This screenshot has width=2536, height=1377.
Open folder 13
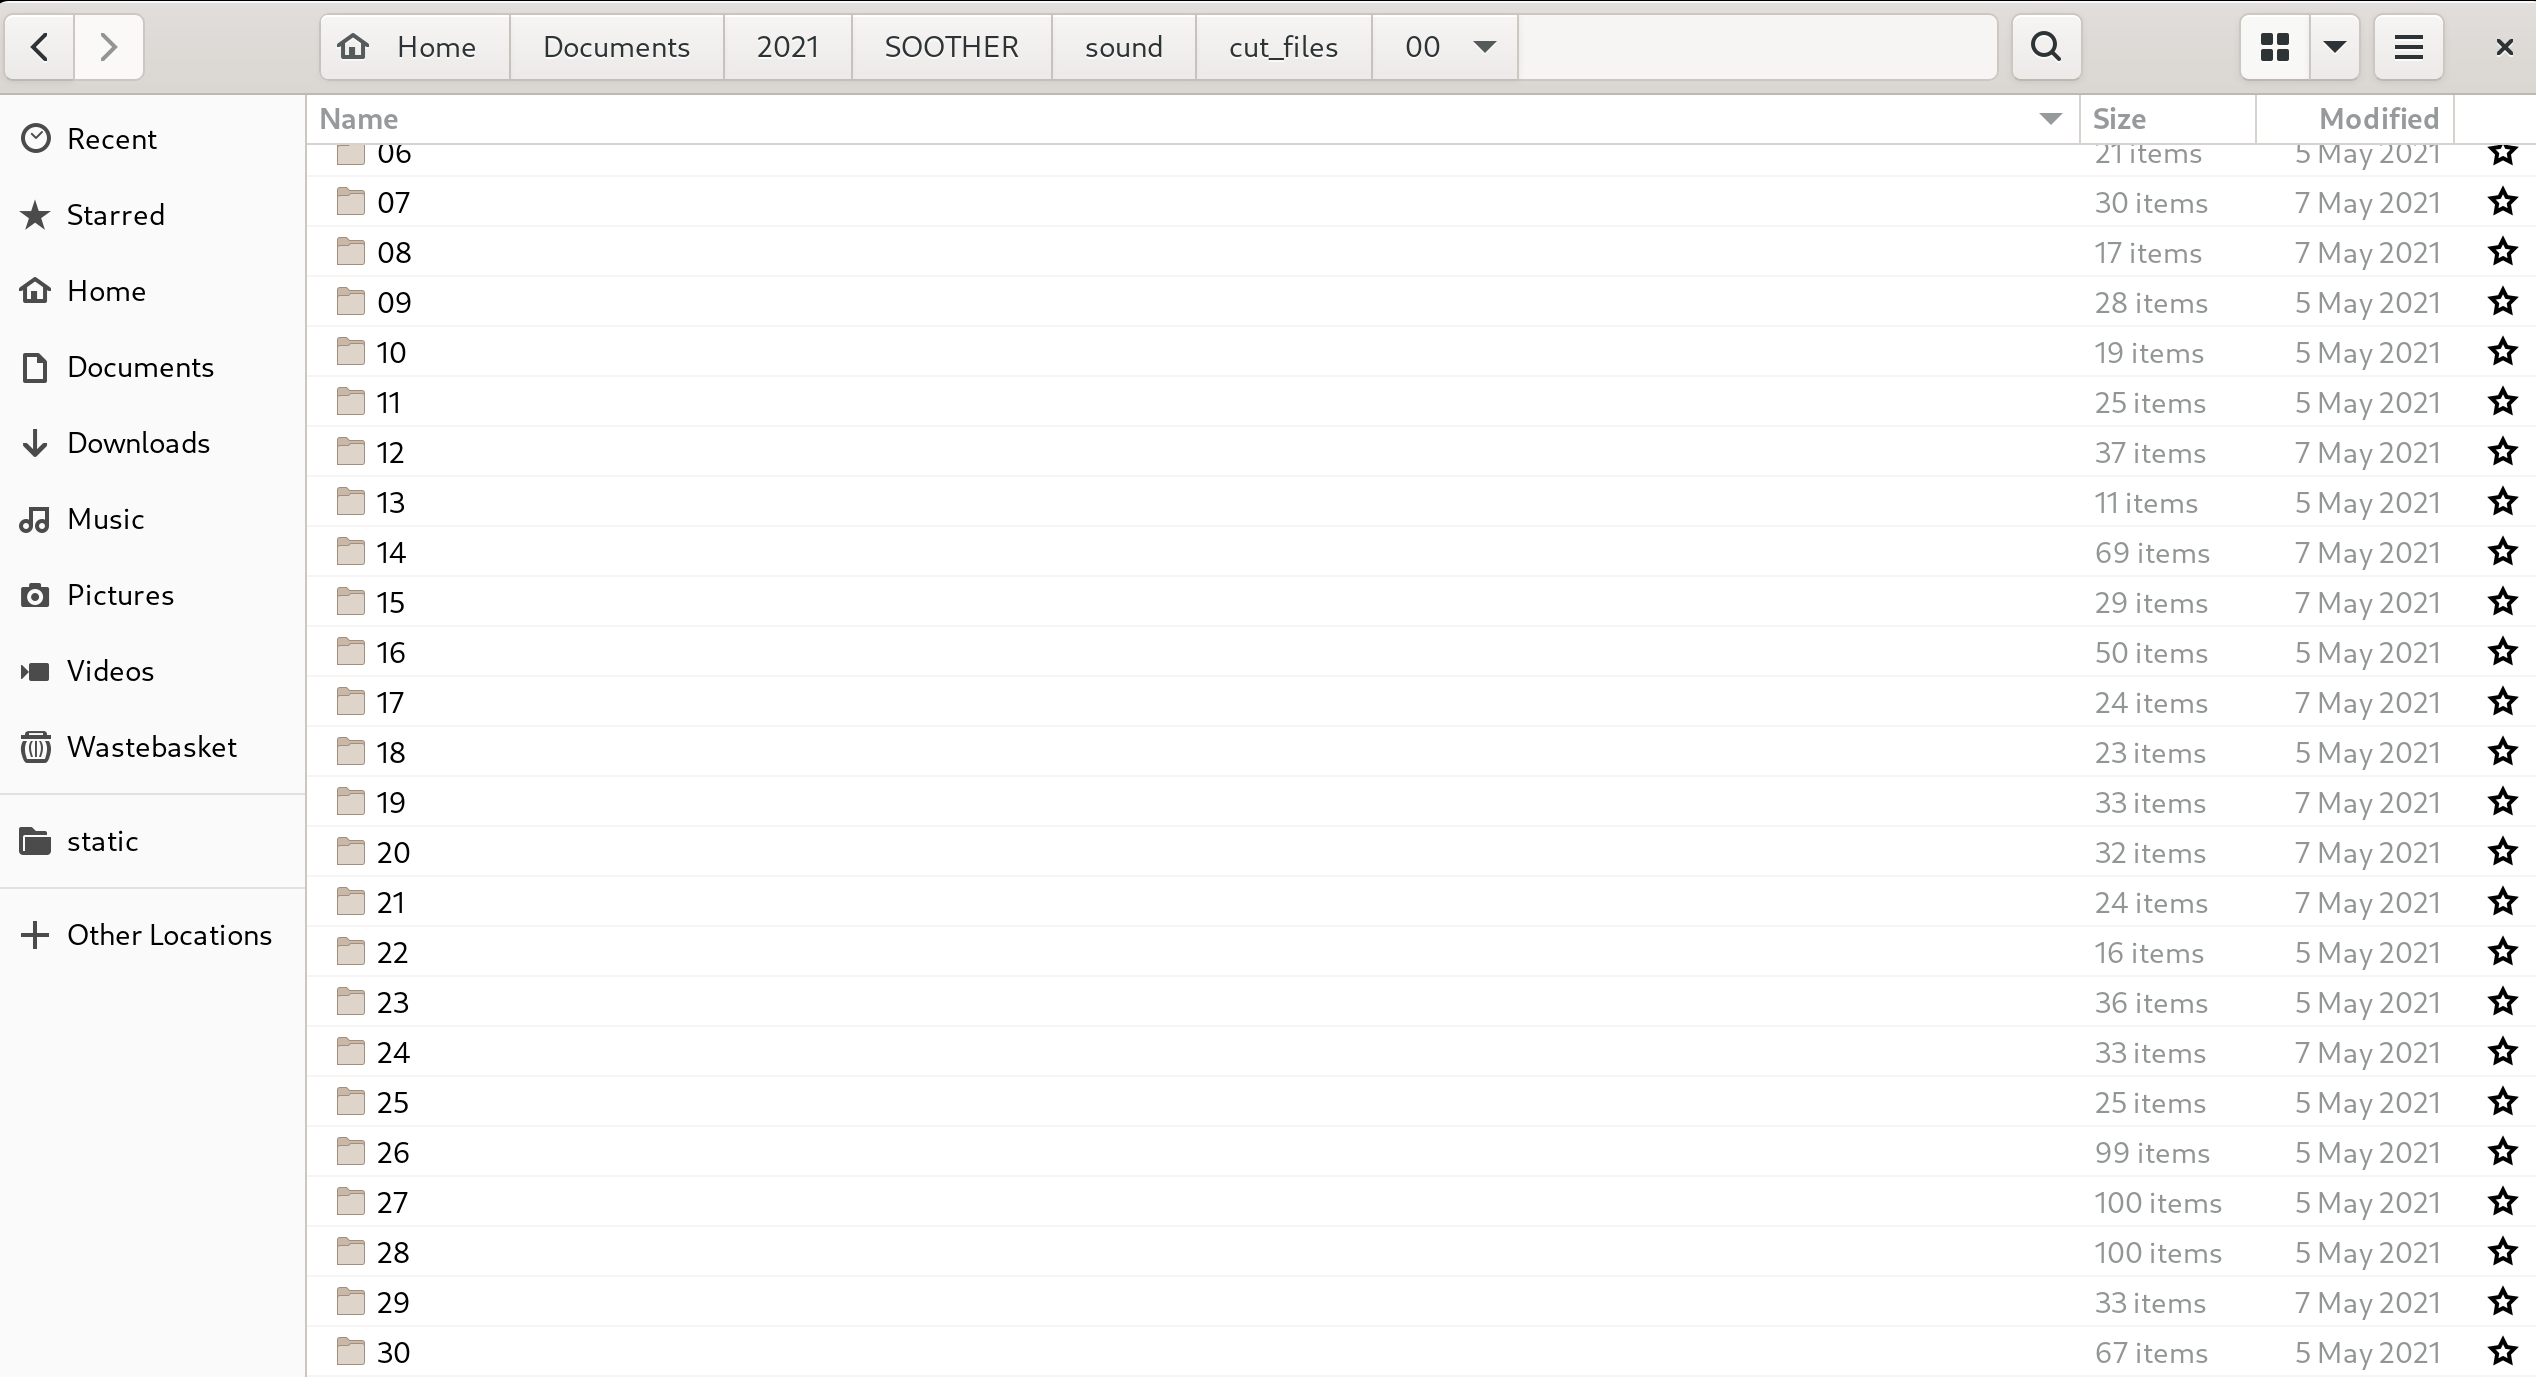point(389,502)
